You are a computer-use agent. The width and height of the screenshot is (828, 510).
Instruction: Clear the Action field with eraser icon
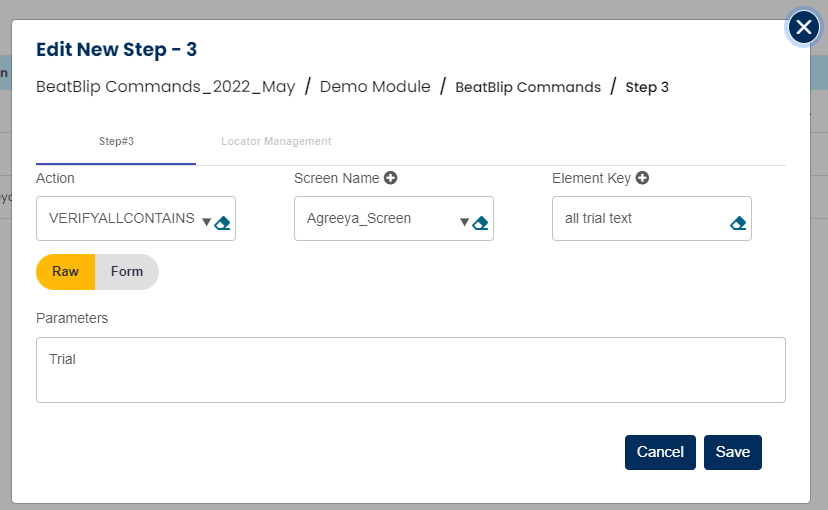coord(223,222)
